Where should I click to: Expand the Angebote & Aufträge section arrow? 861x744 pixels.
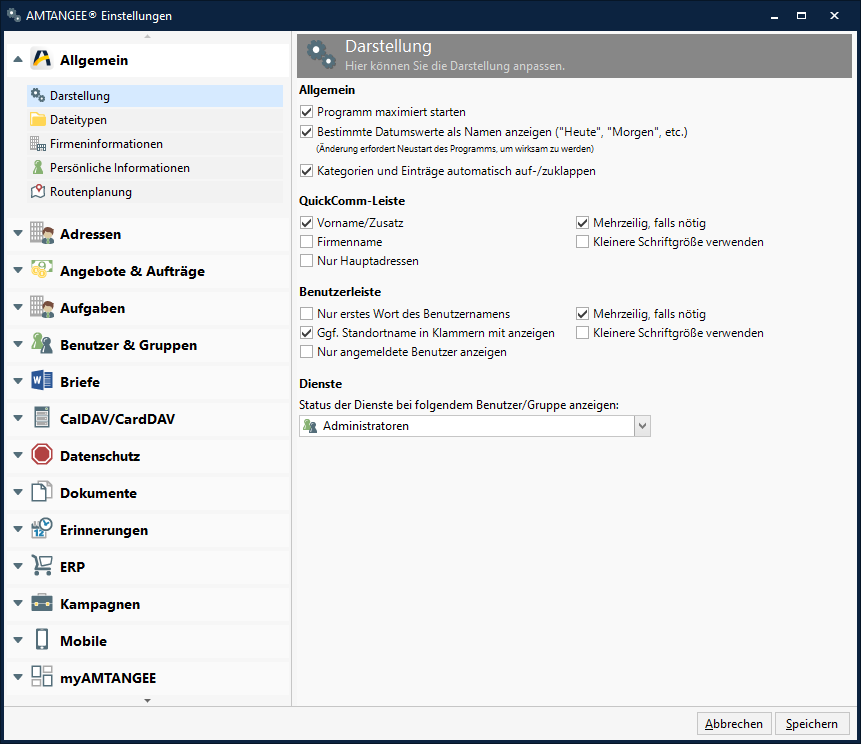click(x=18, y=270)
